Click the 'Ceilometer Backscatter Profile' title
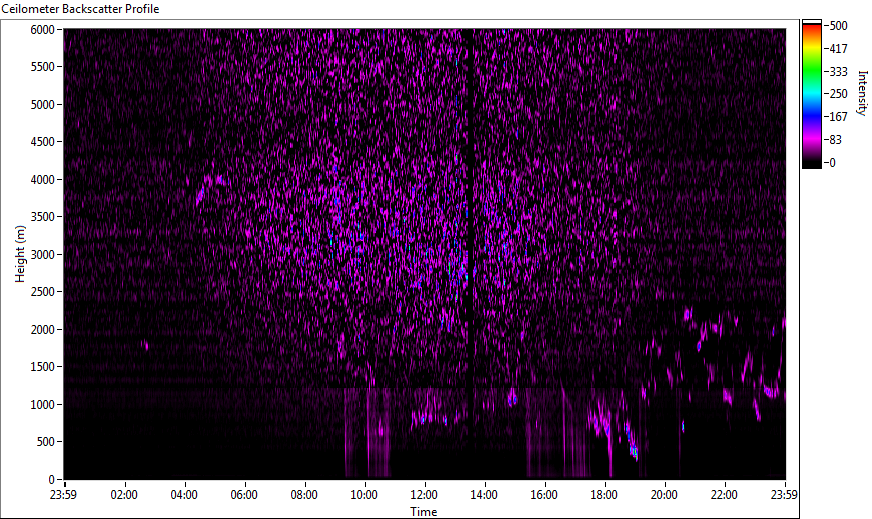The height and width of the screenshot is (519, 872). tap(80, 9)
